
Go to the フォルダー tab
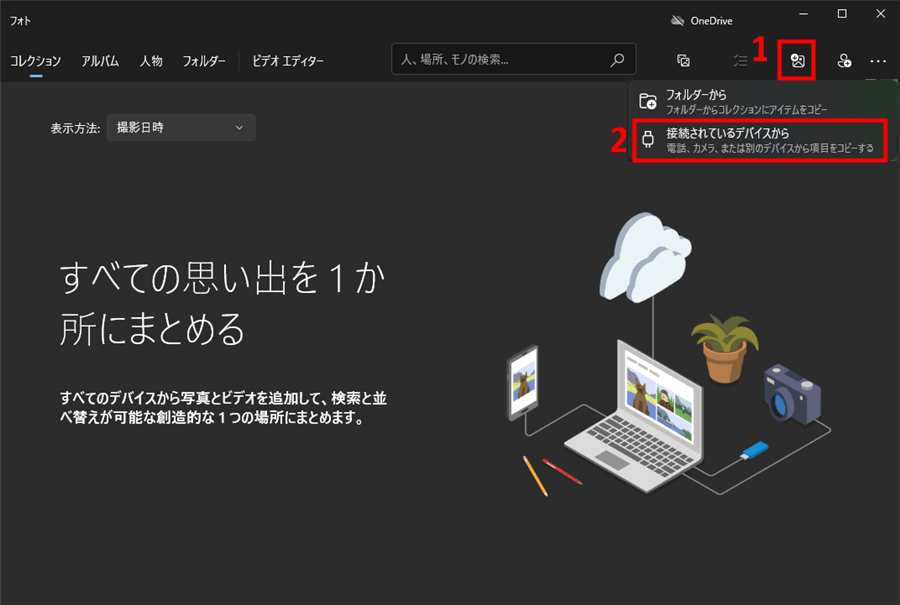pos(204,61)
